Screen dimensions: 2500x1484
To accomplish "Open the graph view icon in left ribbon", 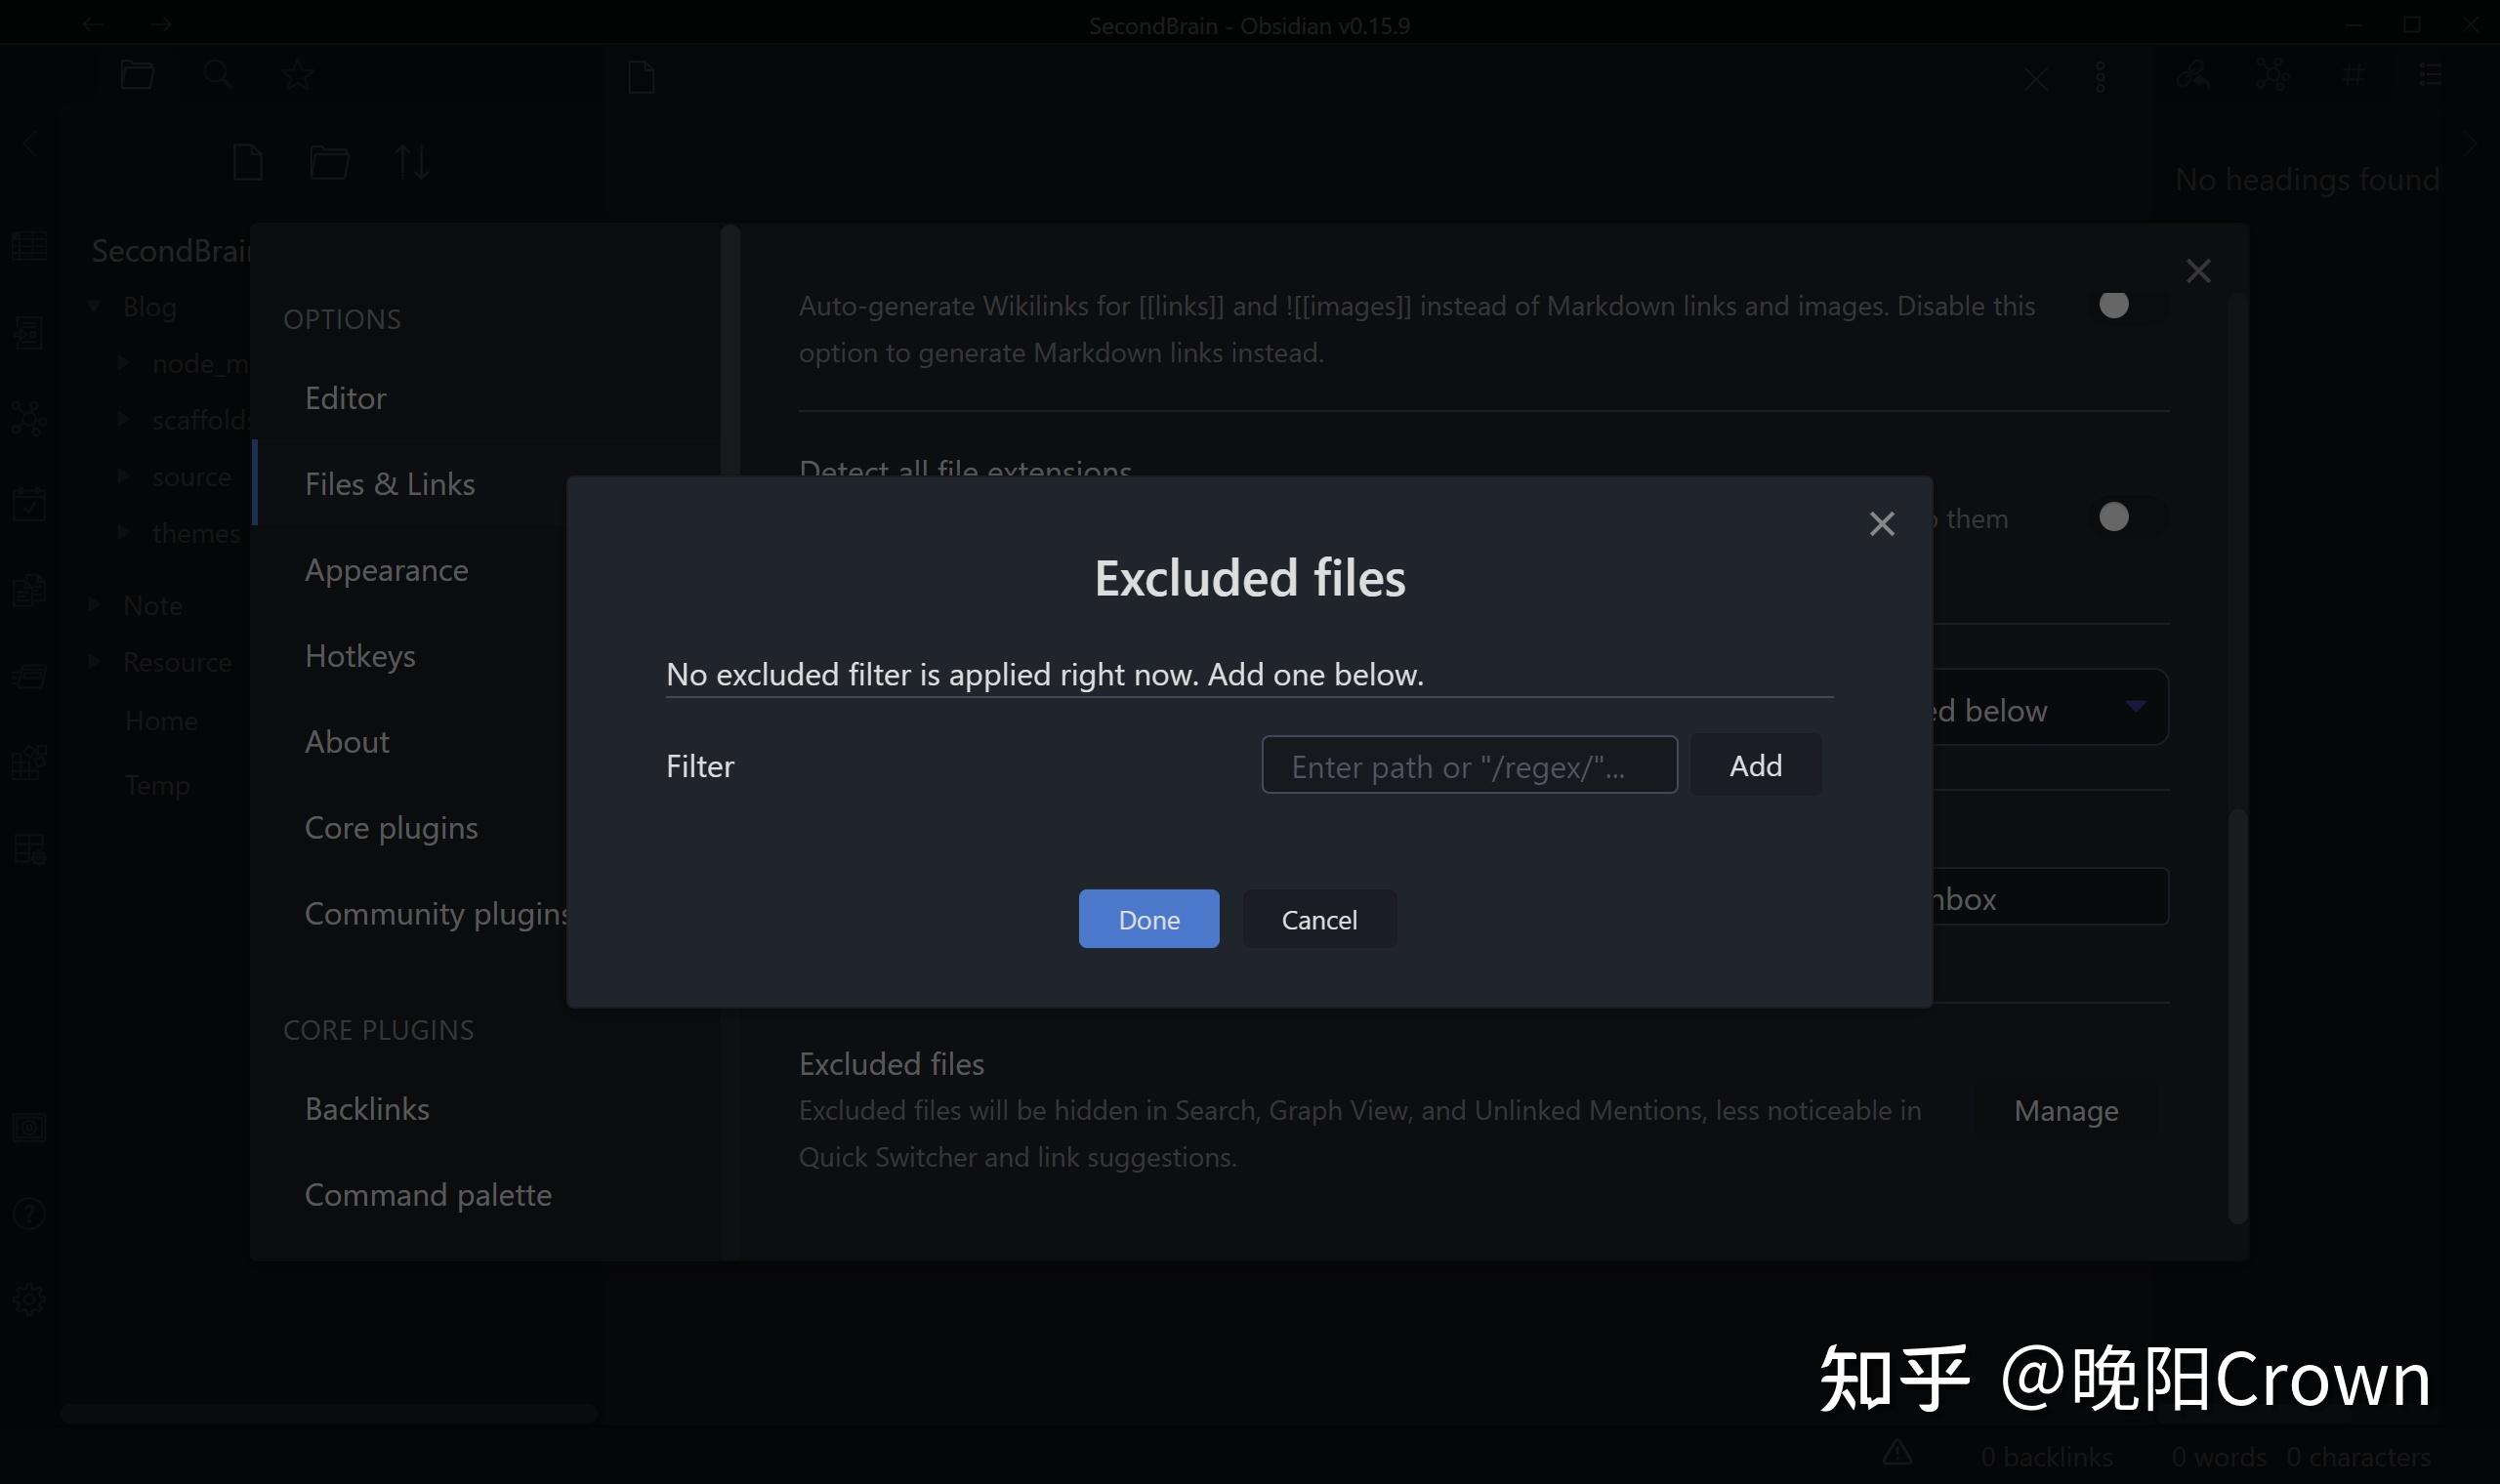I will click(29, 417).
